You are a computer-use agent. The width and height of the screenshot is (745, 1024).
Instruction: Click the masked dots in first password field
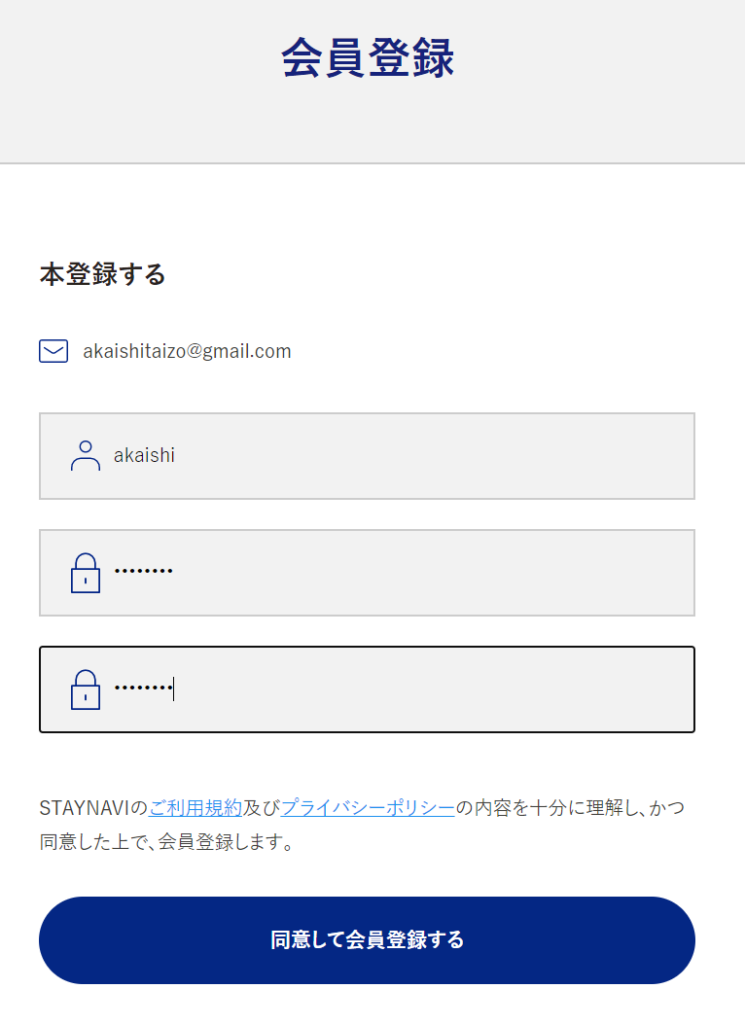[143, 572]
